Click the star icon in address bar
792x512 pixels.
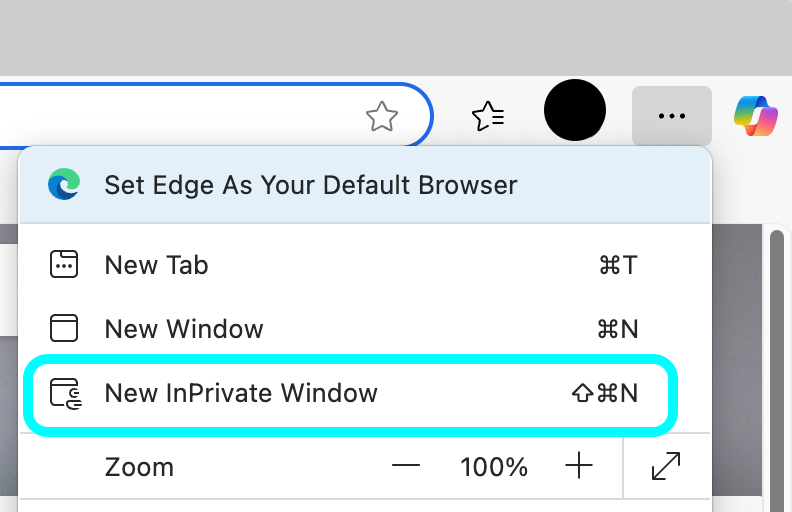(382, 117)
